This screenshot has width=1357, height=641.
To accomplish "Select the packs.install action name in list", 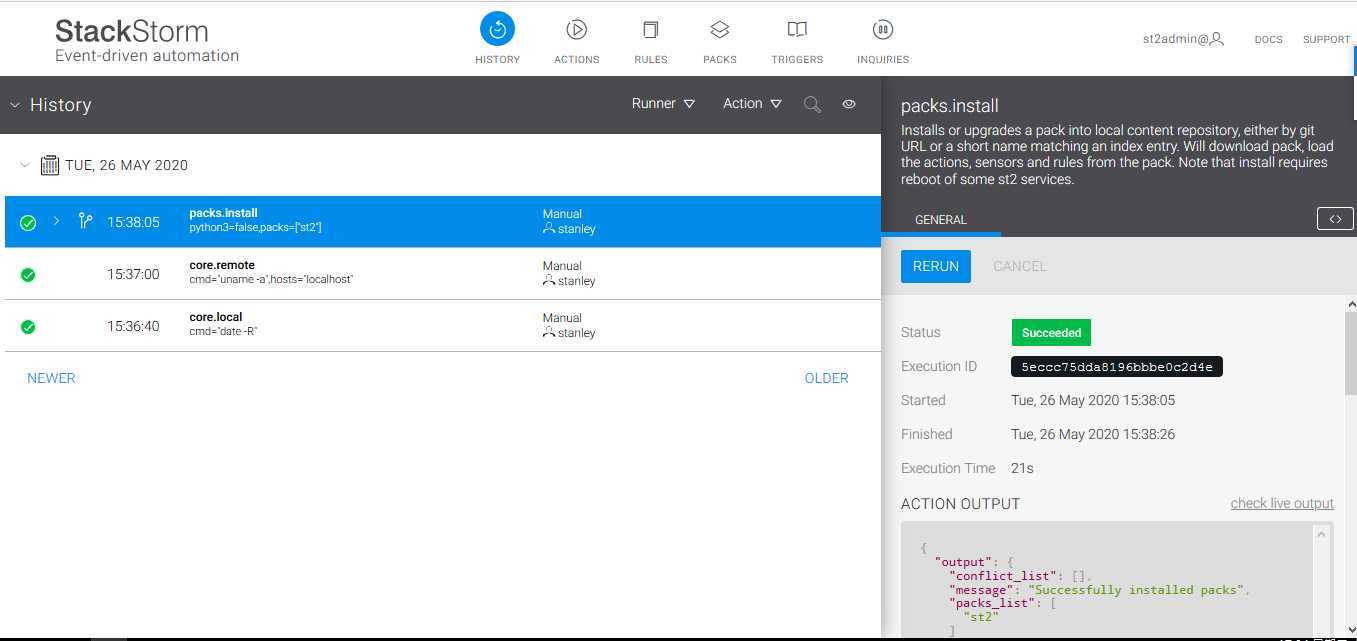I will [223, 213].
